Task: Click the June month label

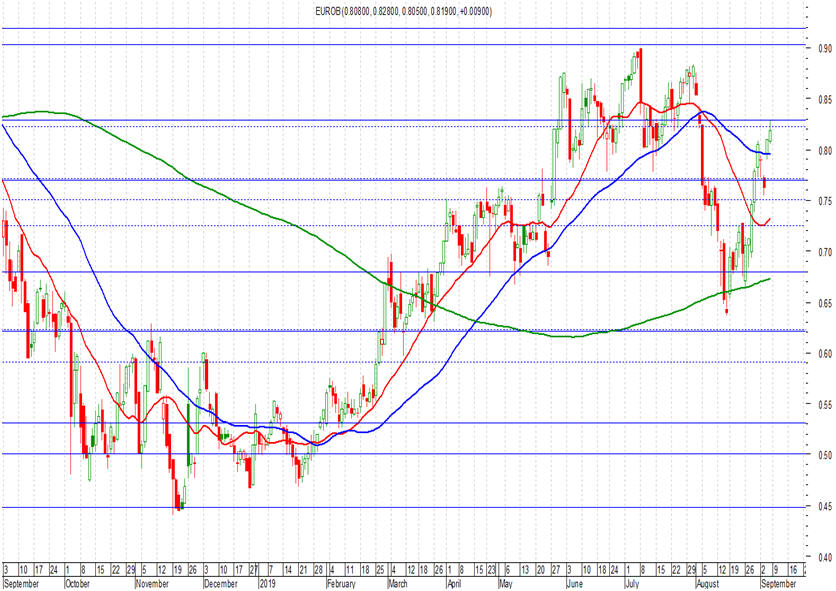Action: pos(574,584)
